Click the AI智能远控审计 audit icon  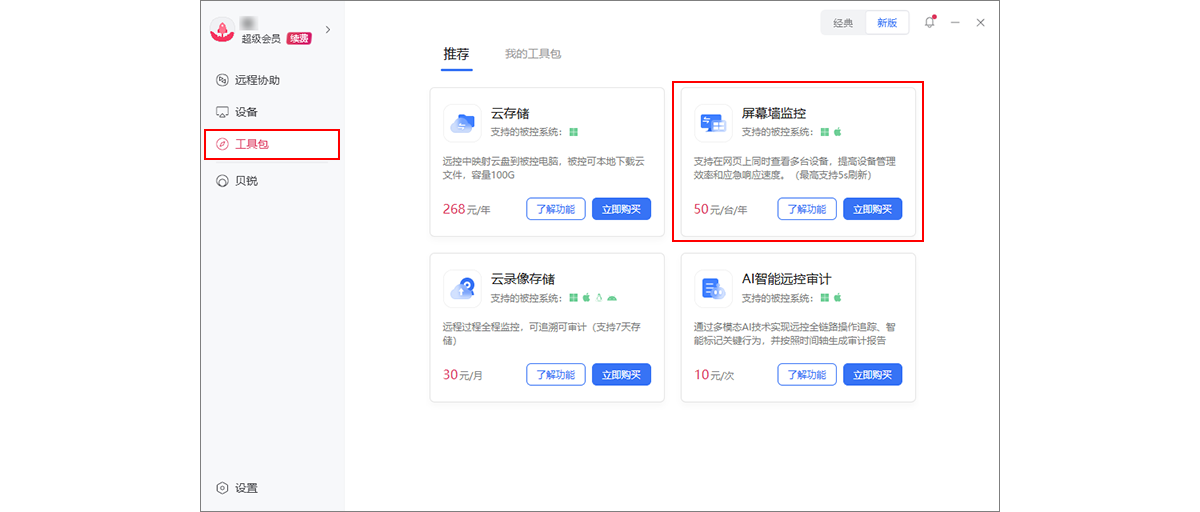pyautogui.click(x=713, y=288)
